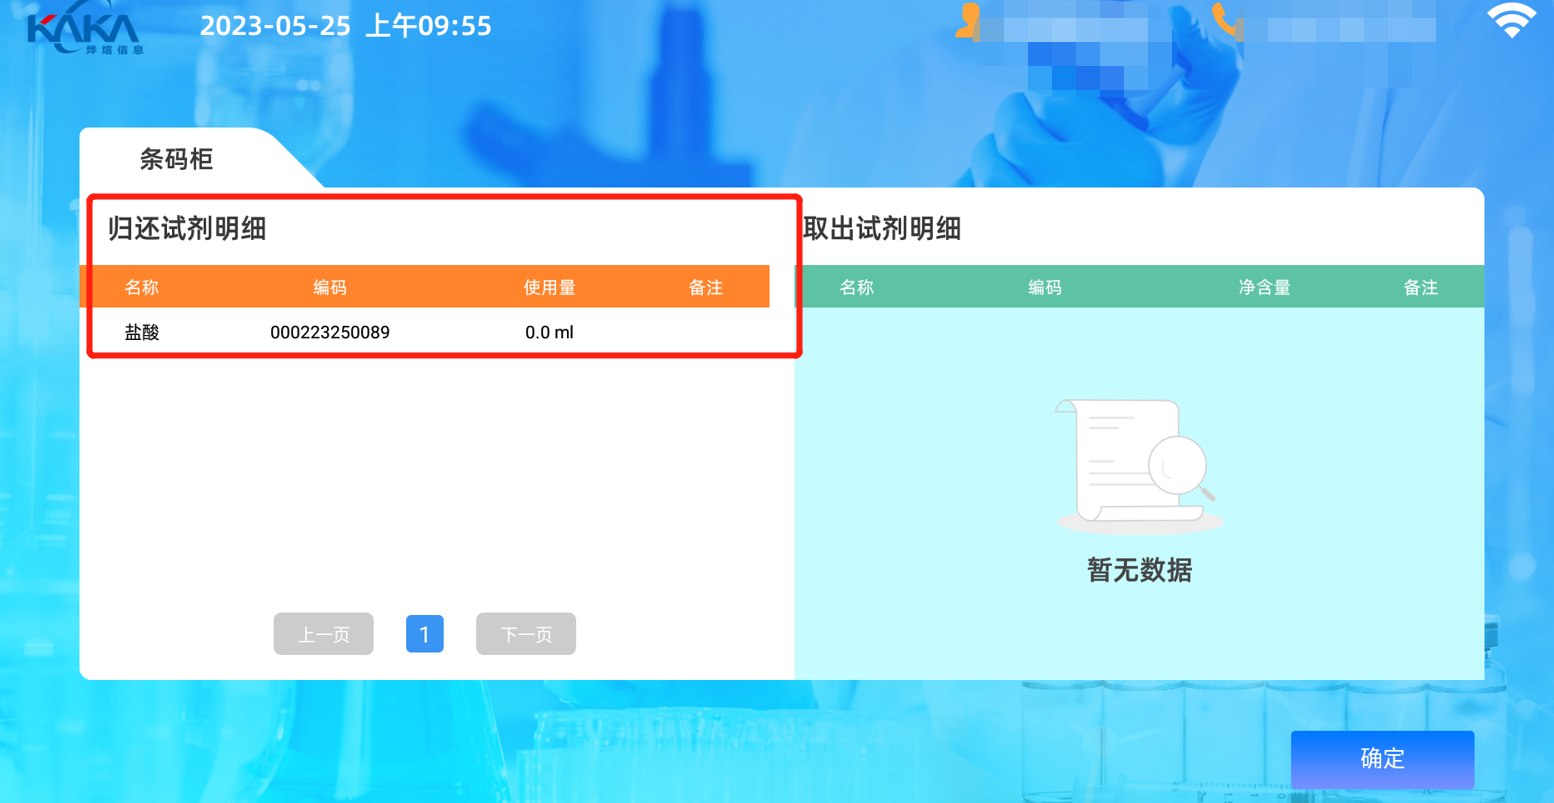This screenshot has height=803, width=1554.
Task: Click the 取出试剂明细 section title
Action: pos(882,229)
